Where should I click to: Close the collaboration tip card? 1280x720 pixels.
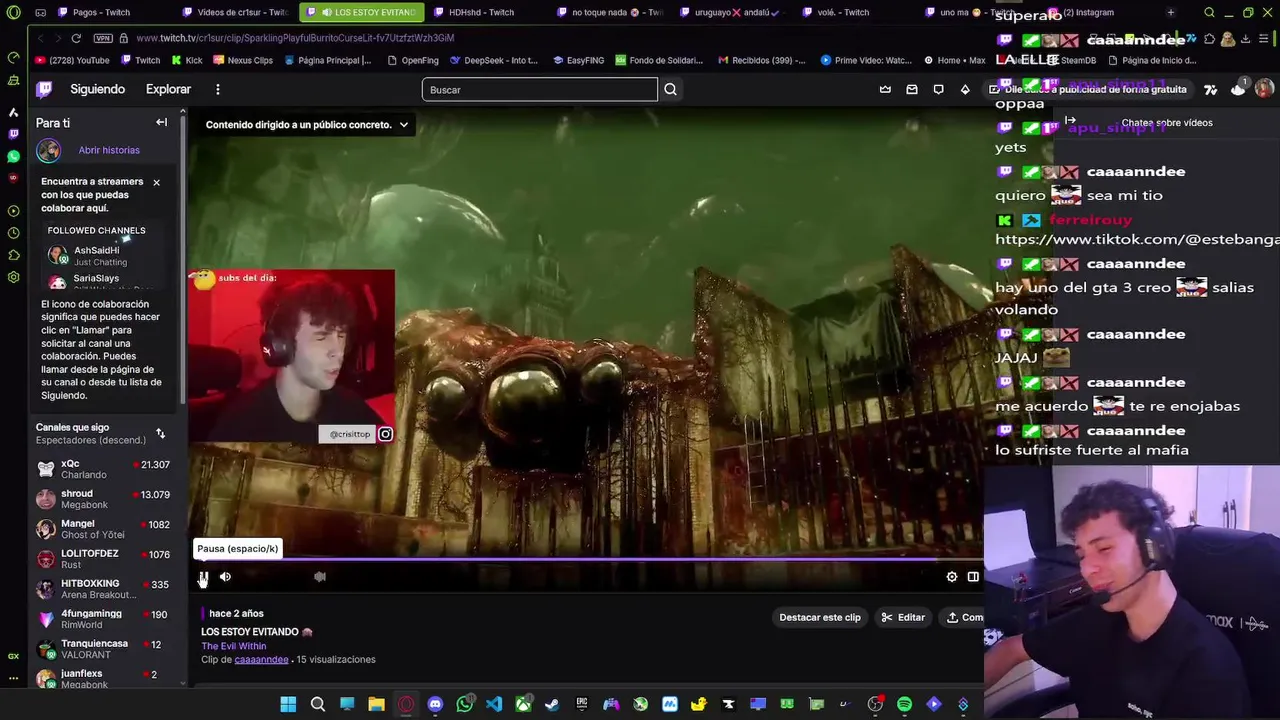coord(156,182)
